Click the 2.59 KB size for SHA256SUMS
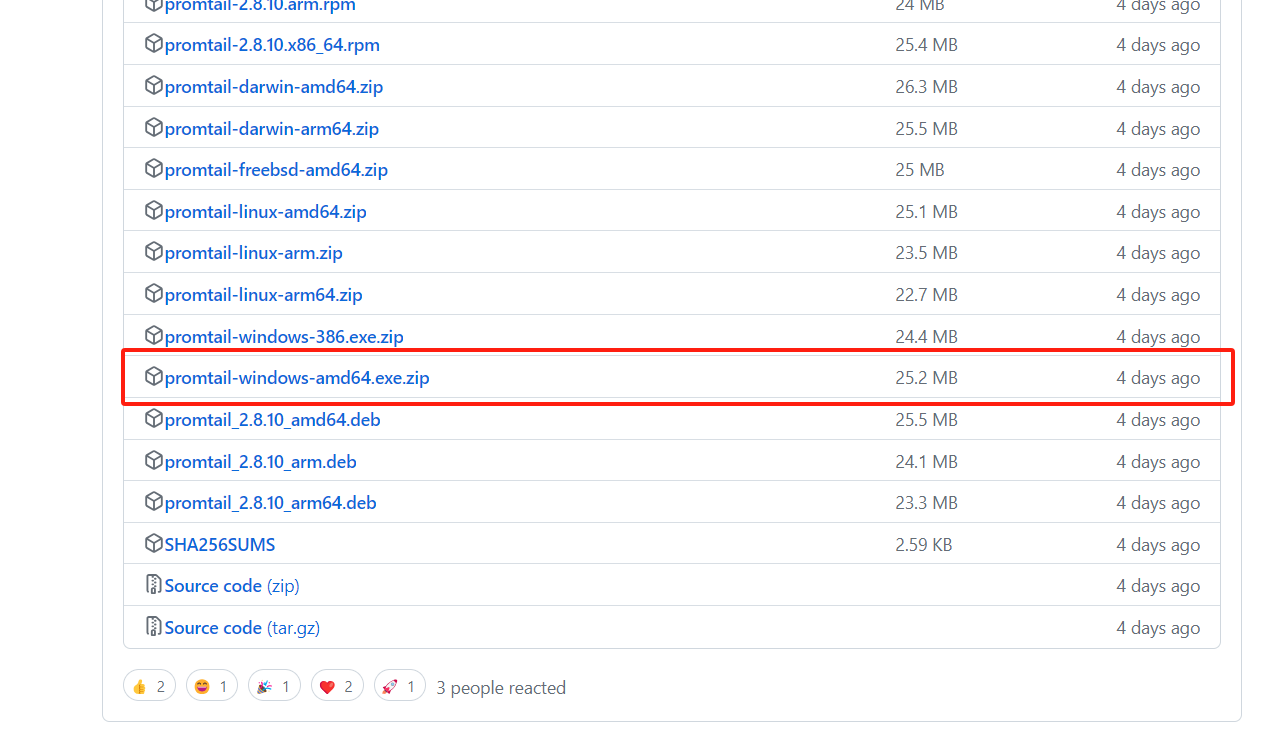The width and height of the screenshot is (1284, 730). (x=923, y=545)
